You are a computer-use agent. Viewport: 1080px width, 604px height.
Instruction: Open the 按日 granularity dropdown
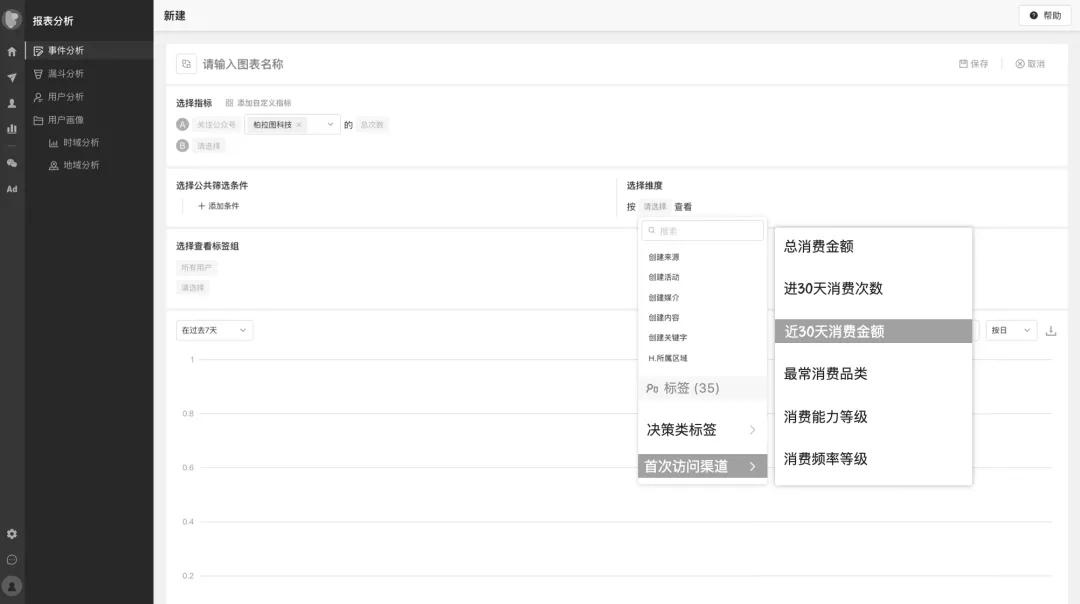pyautogui.click(x=1009, y=329)
